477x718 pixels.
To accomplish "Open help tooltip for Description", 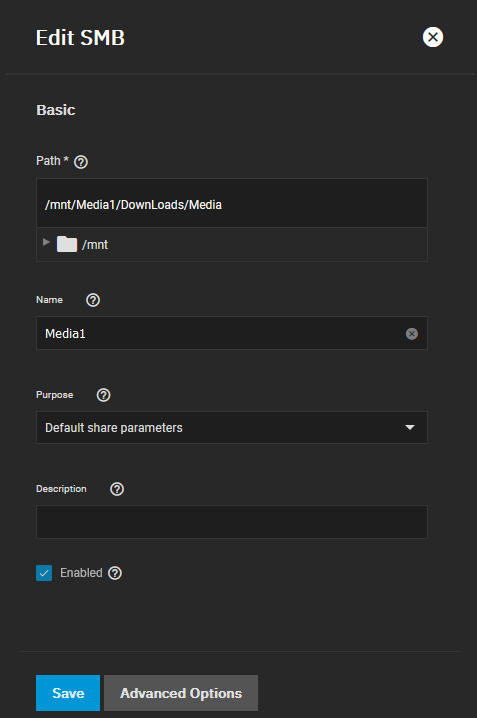I will point(117,489).
